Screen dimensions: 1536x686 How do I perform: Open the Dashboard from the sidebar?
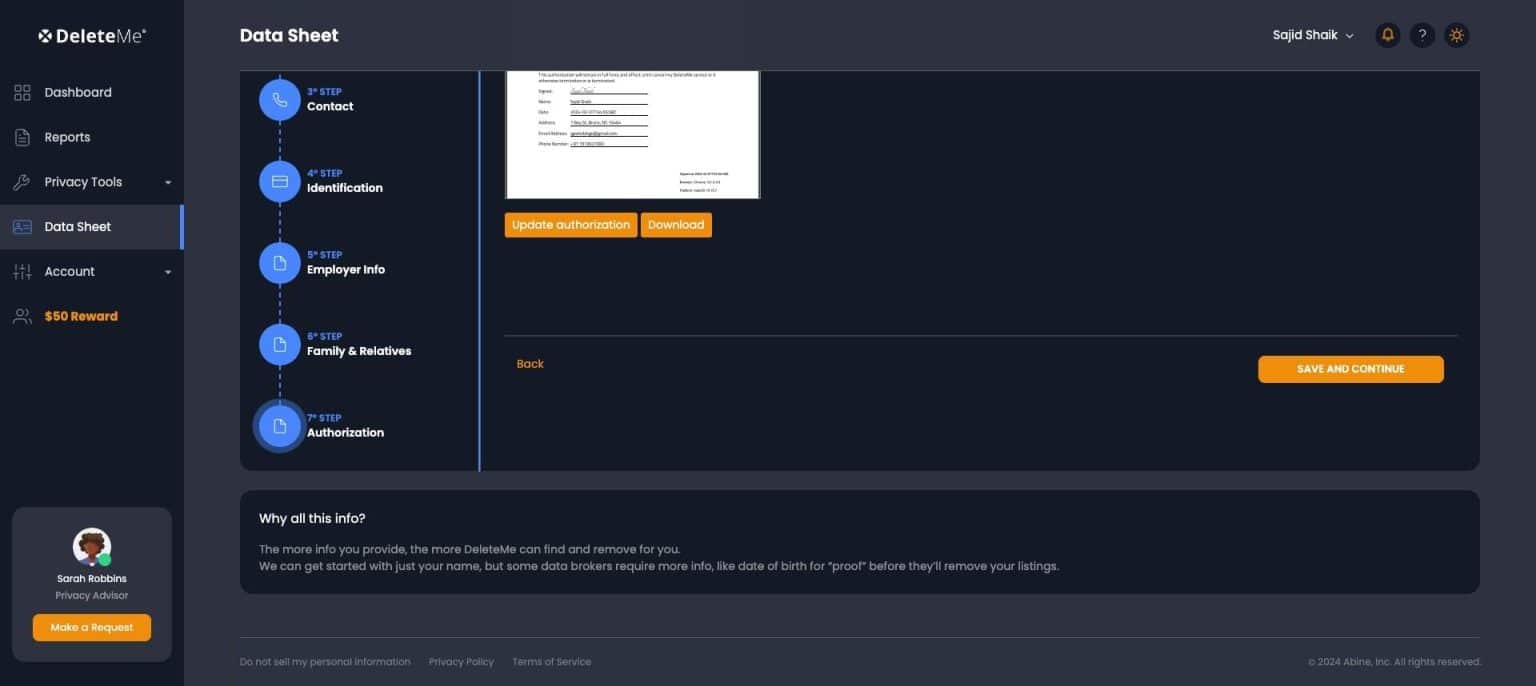[x=78, y=92]
